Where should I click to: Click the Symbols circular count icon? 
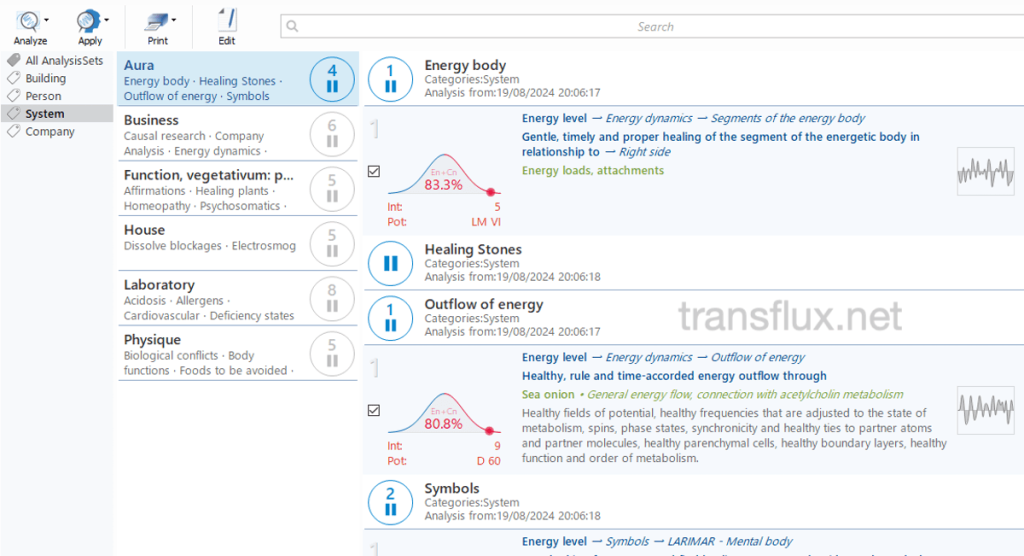pyautogui.click(x=391, y=502)
